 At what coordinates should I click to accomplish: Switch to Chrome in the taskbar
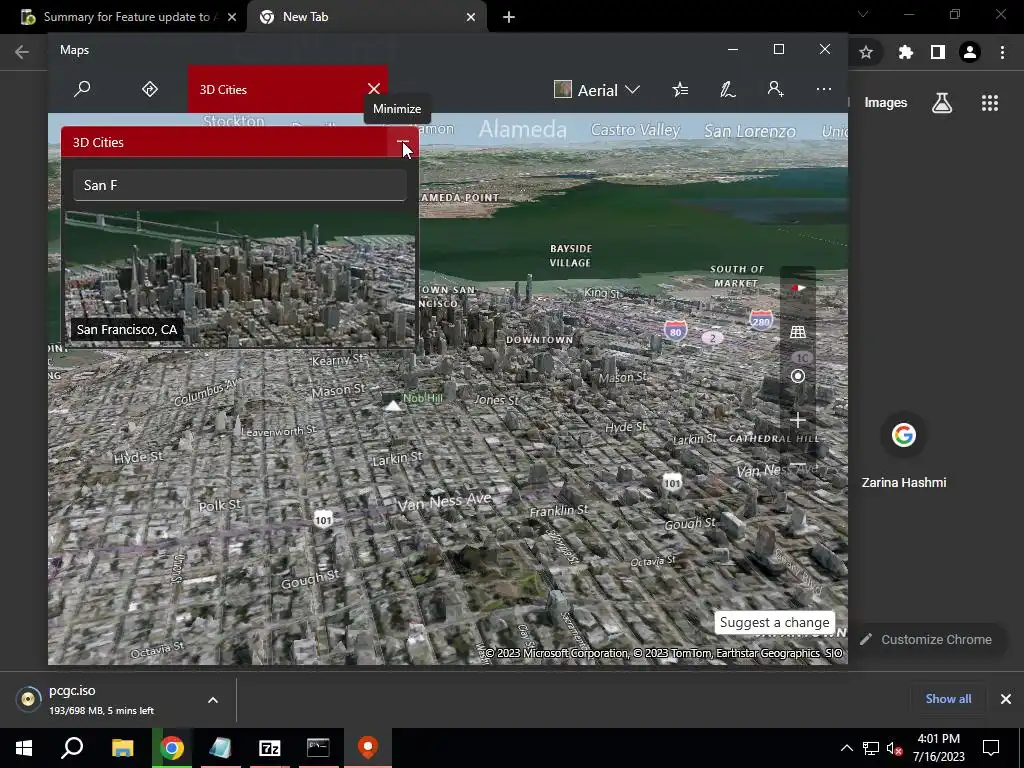coord(172,748)
